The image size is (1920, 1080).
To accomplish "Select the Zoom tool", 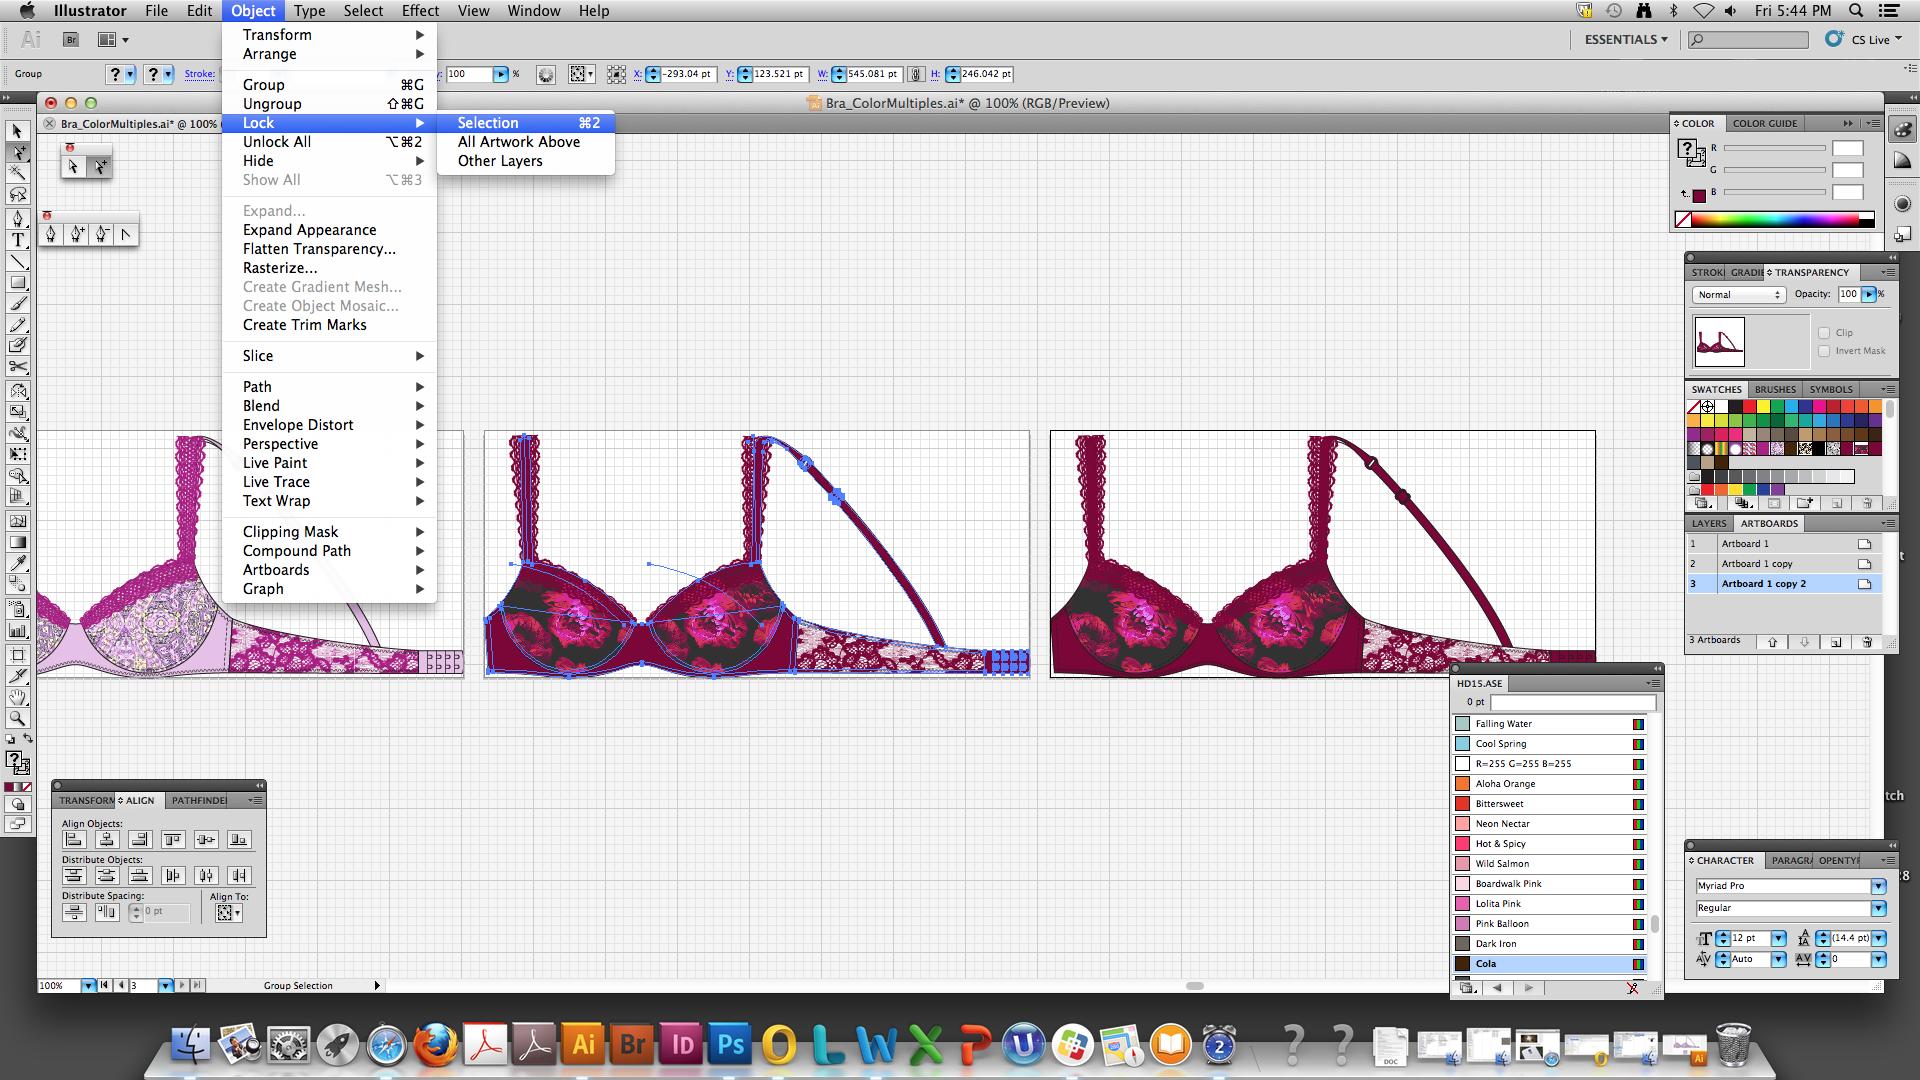I will (x=17, y=718).
